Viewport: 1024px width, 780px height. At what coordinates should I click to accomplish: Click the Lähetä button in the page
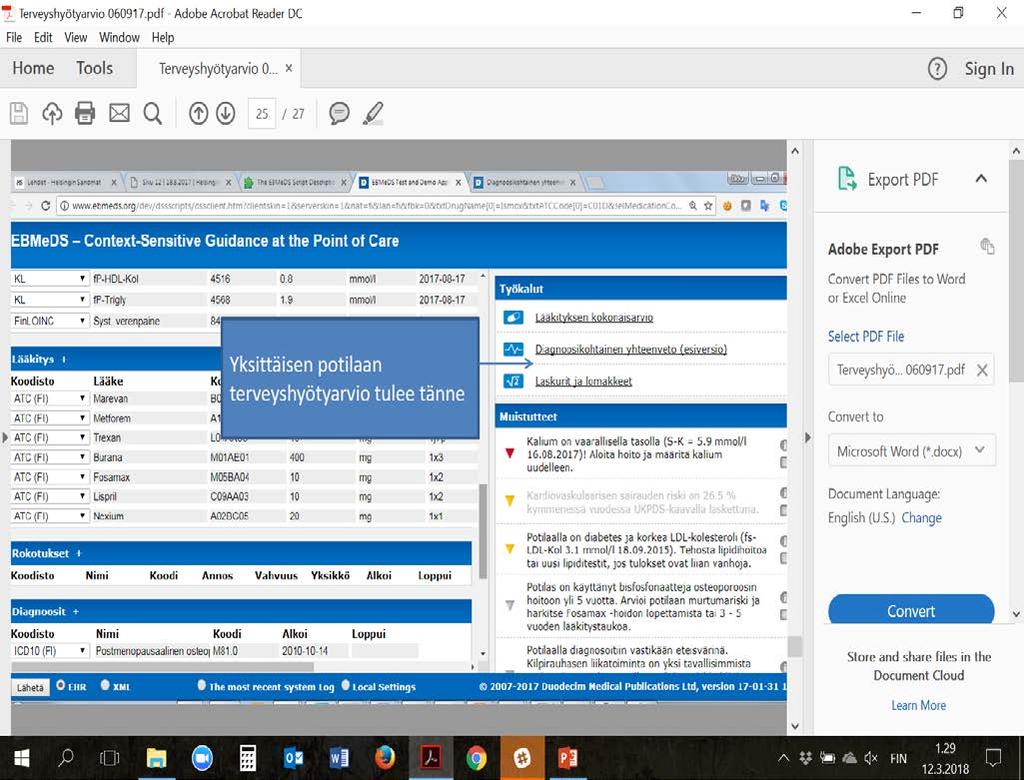pyautogui.click(x=30, y=687)
